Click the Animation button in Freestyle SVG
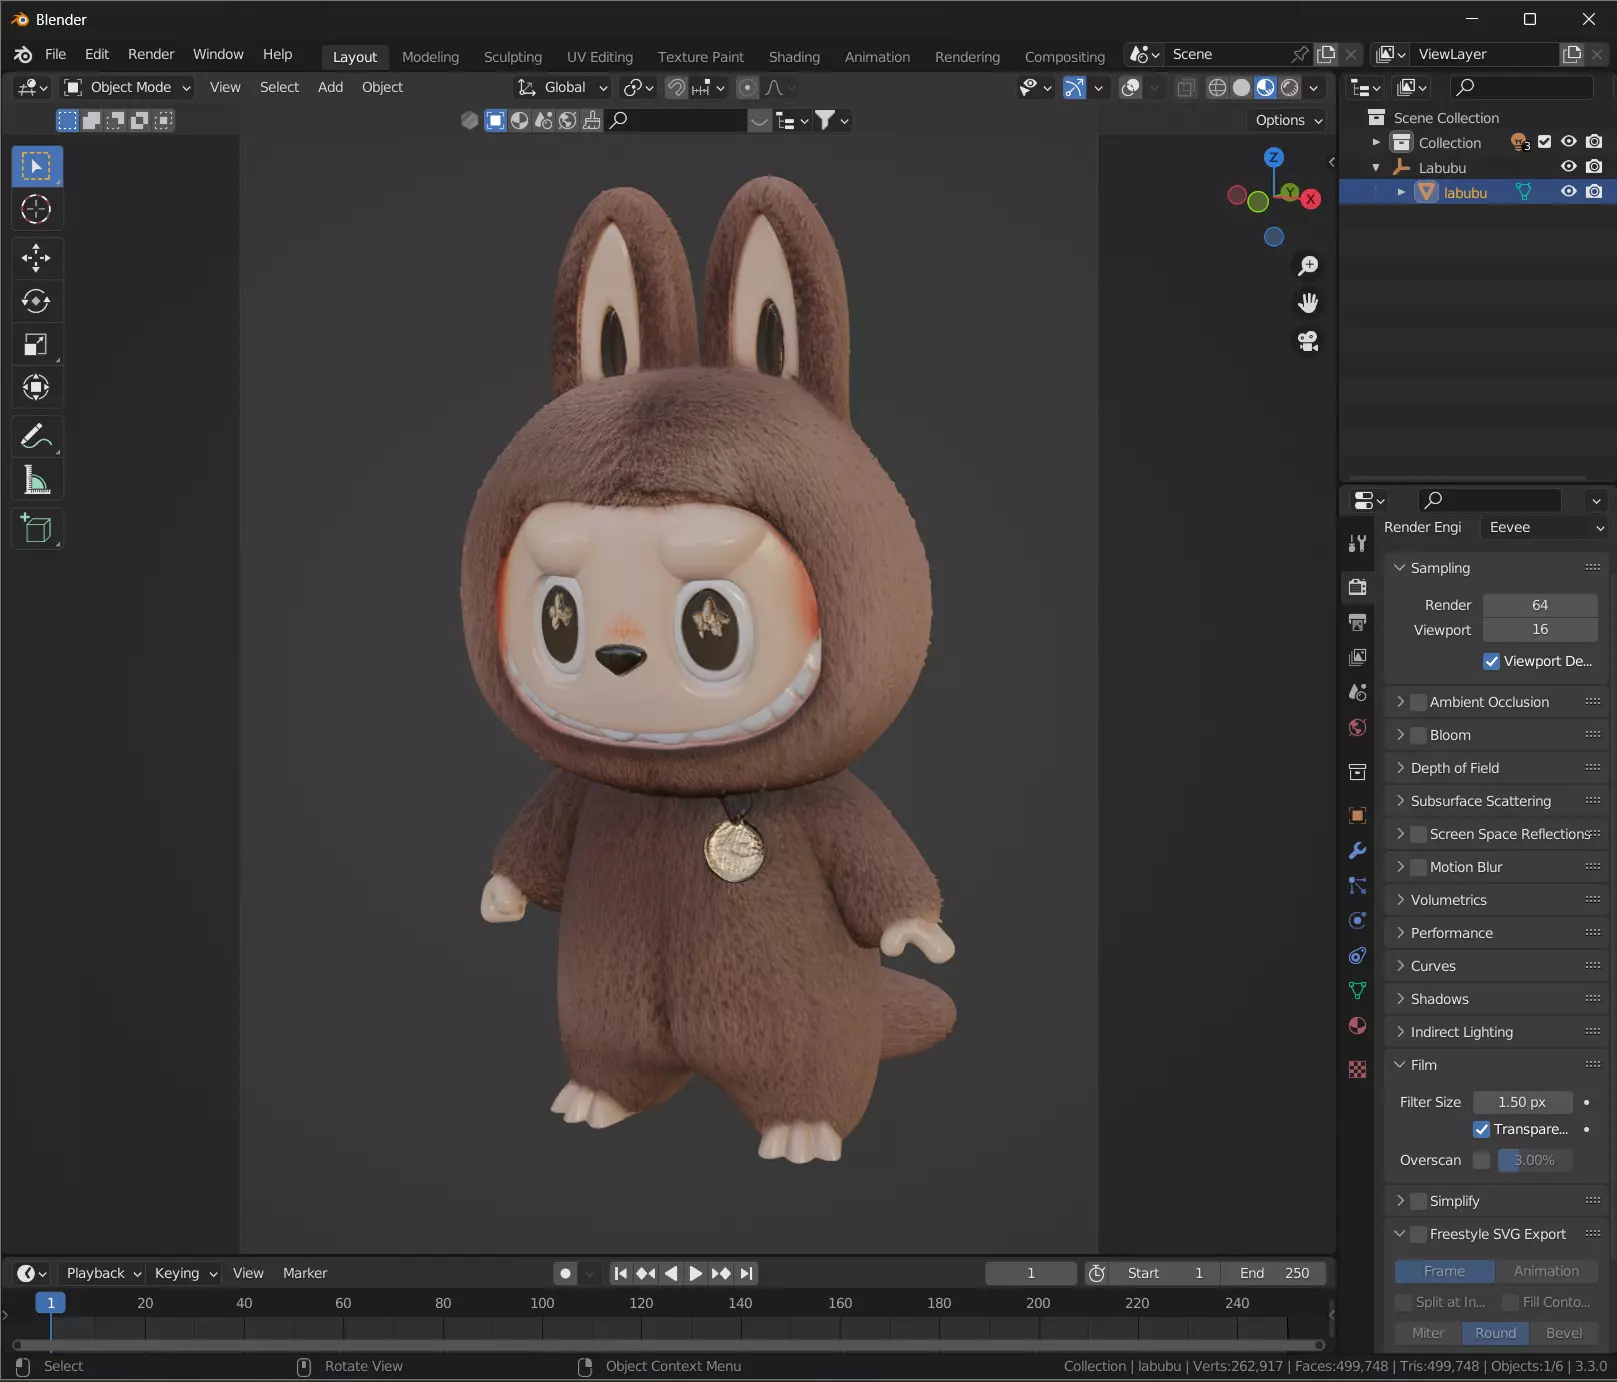 pos(1546,1271)
